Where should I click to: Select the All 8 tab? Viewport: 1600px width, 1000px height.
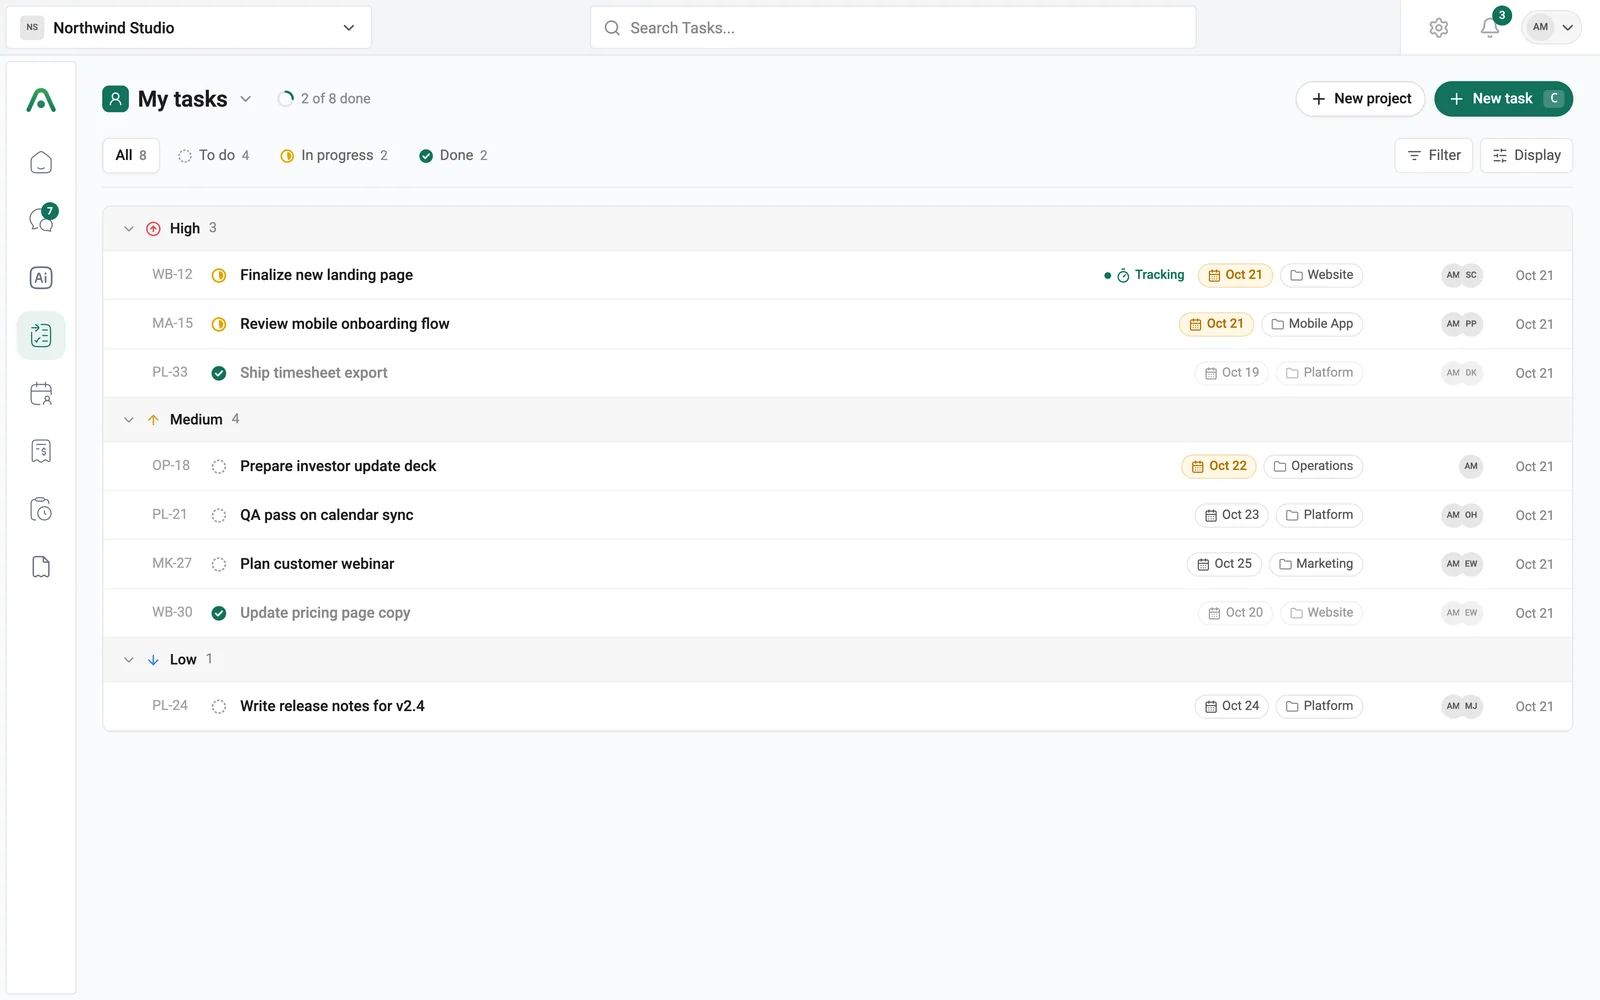click(131, 155)
